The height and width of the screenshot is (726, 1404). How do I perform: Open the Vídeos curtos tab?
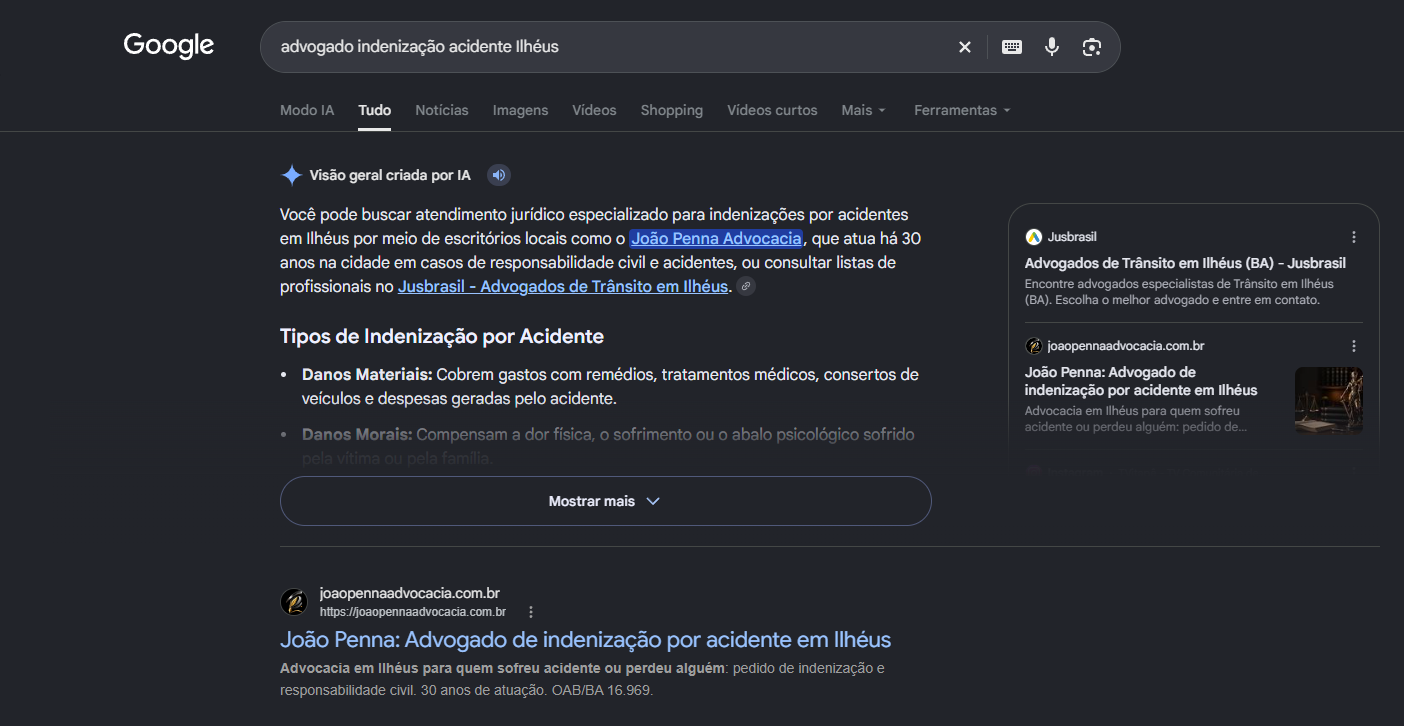[x=772, y=110]
